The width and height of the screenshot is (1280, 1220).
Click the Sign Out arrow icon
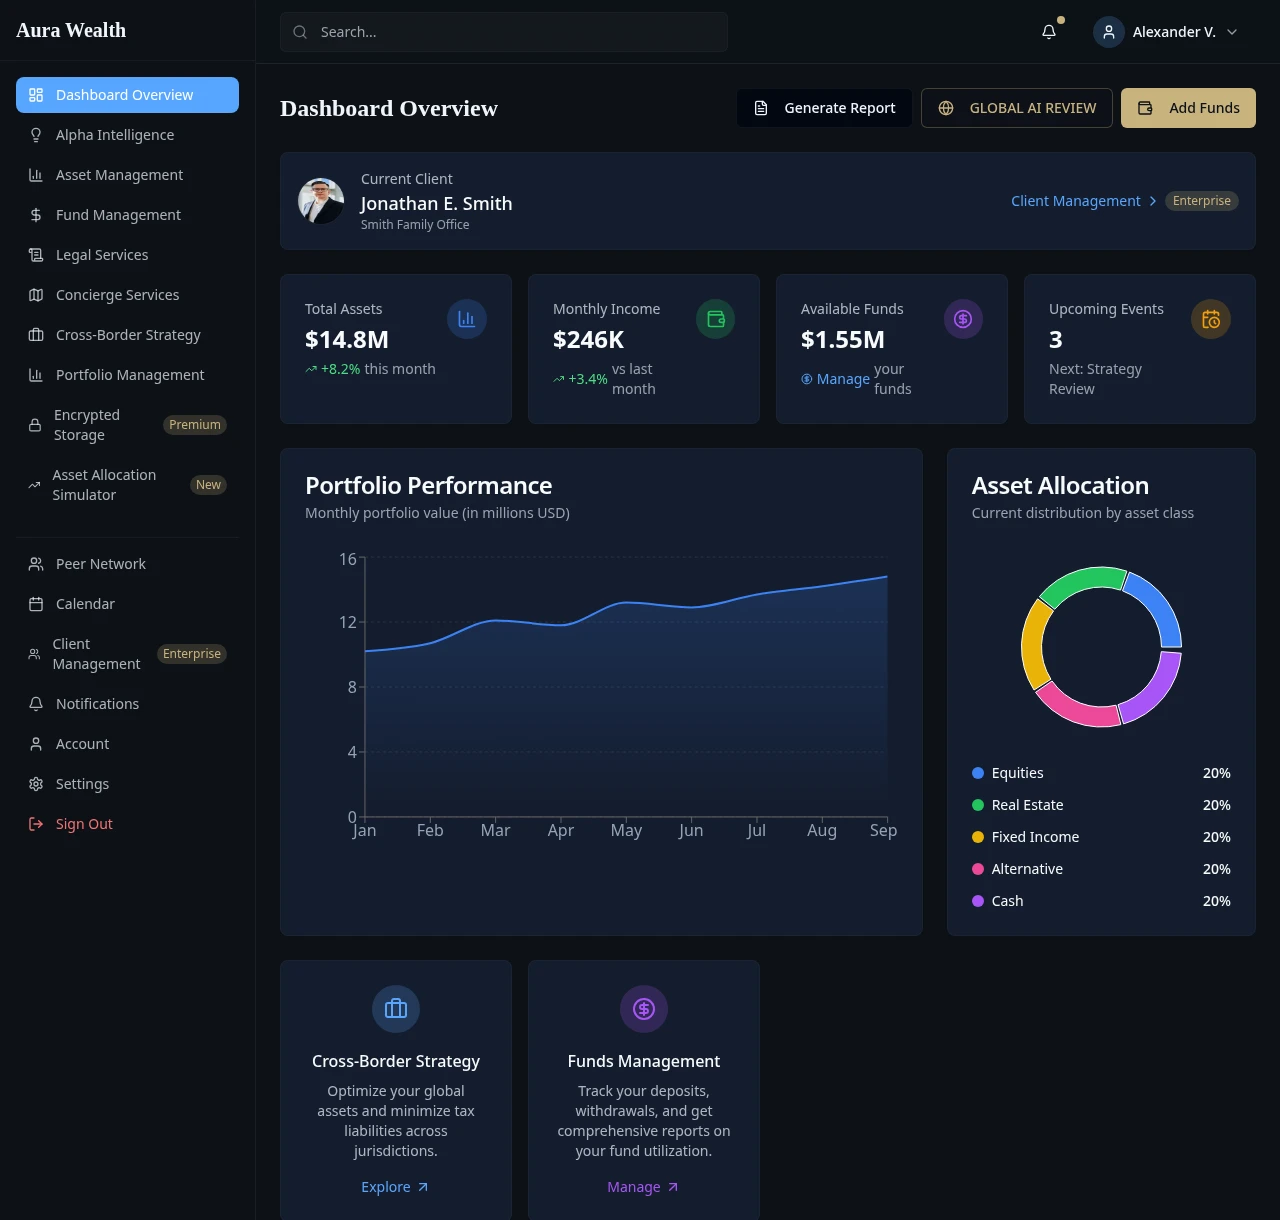(x=36, y=824)
